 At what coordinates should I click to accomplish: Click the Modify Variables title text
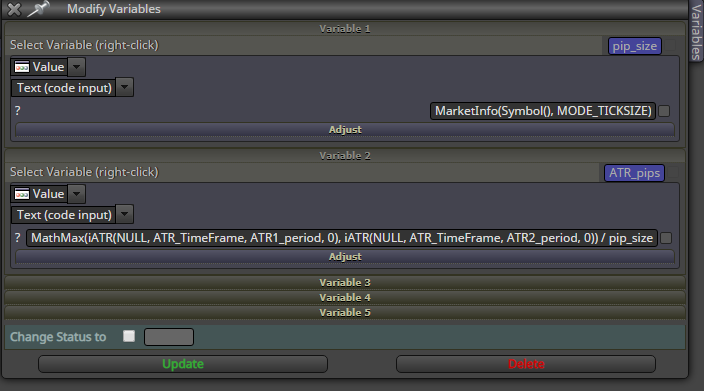coord(114,9)
